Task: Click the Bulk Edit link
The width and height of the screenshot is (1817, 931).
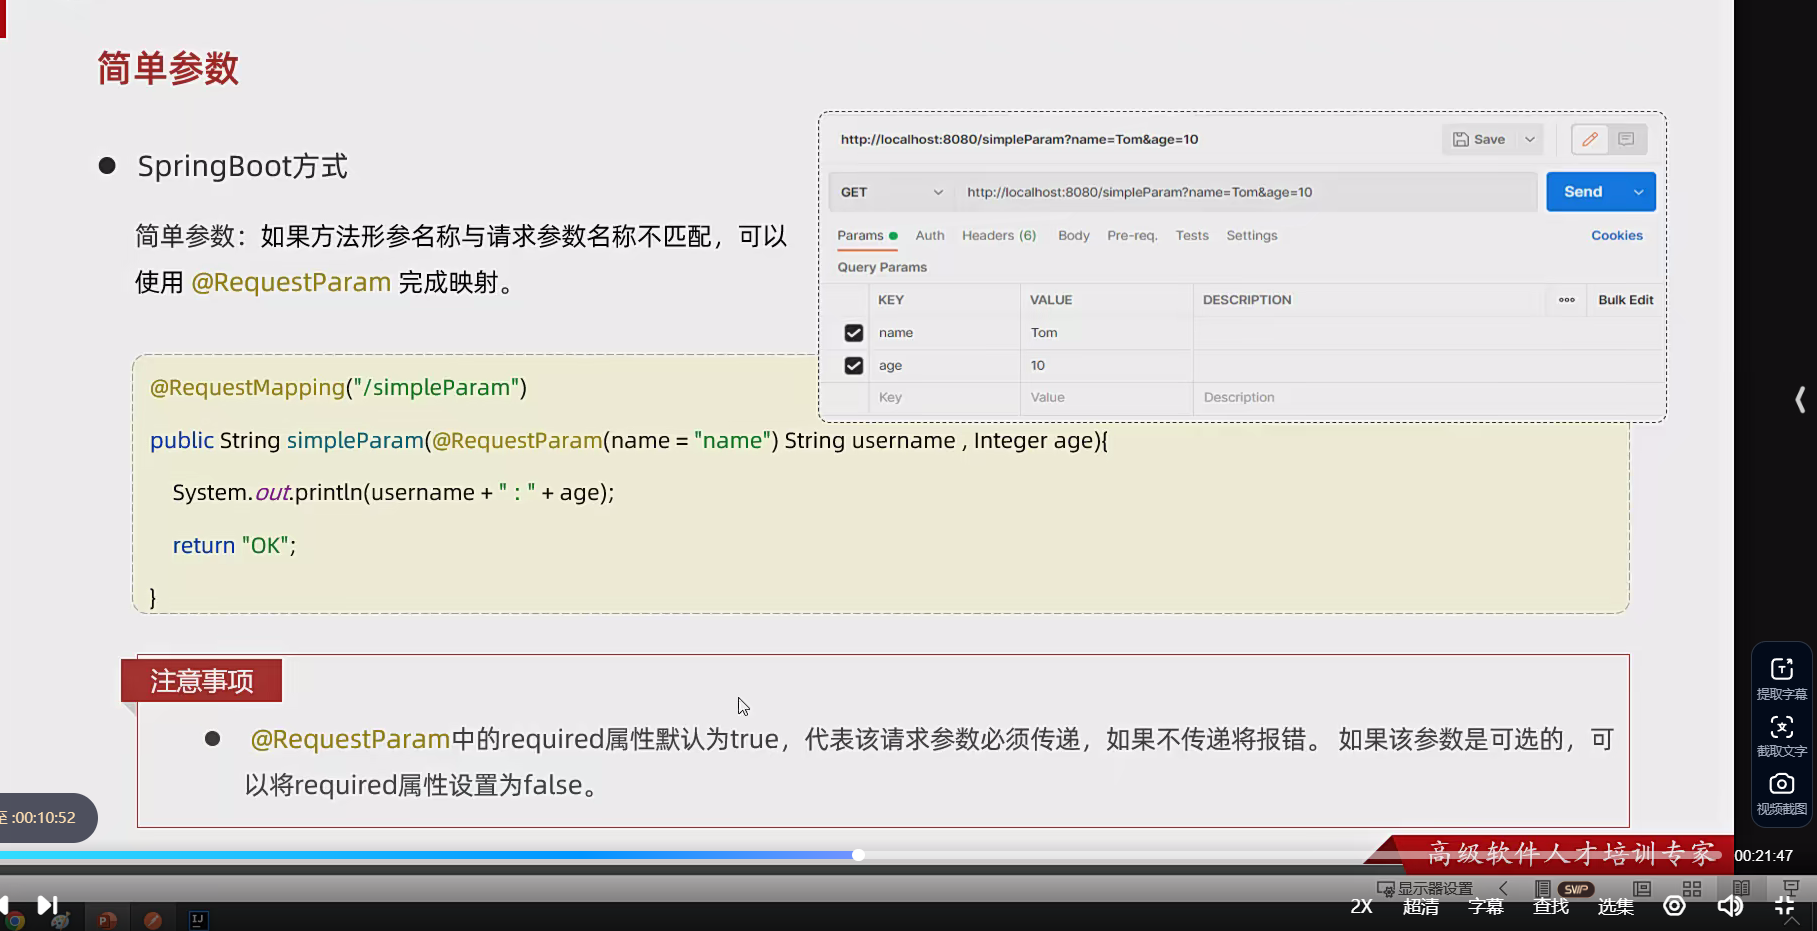Action: point(1626,300)
